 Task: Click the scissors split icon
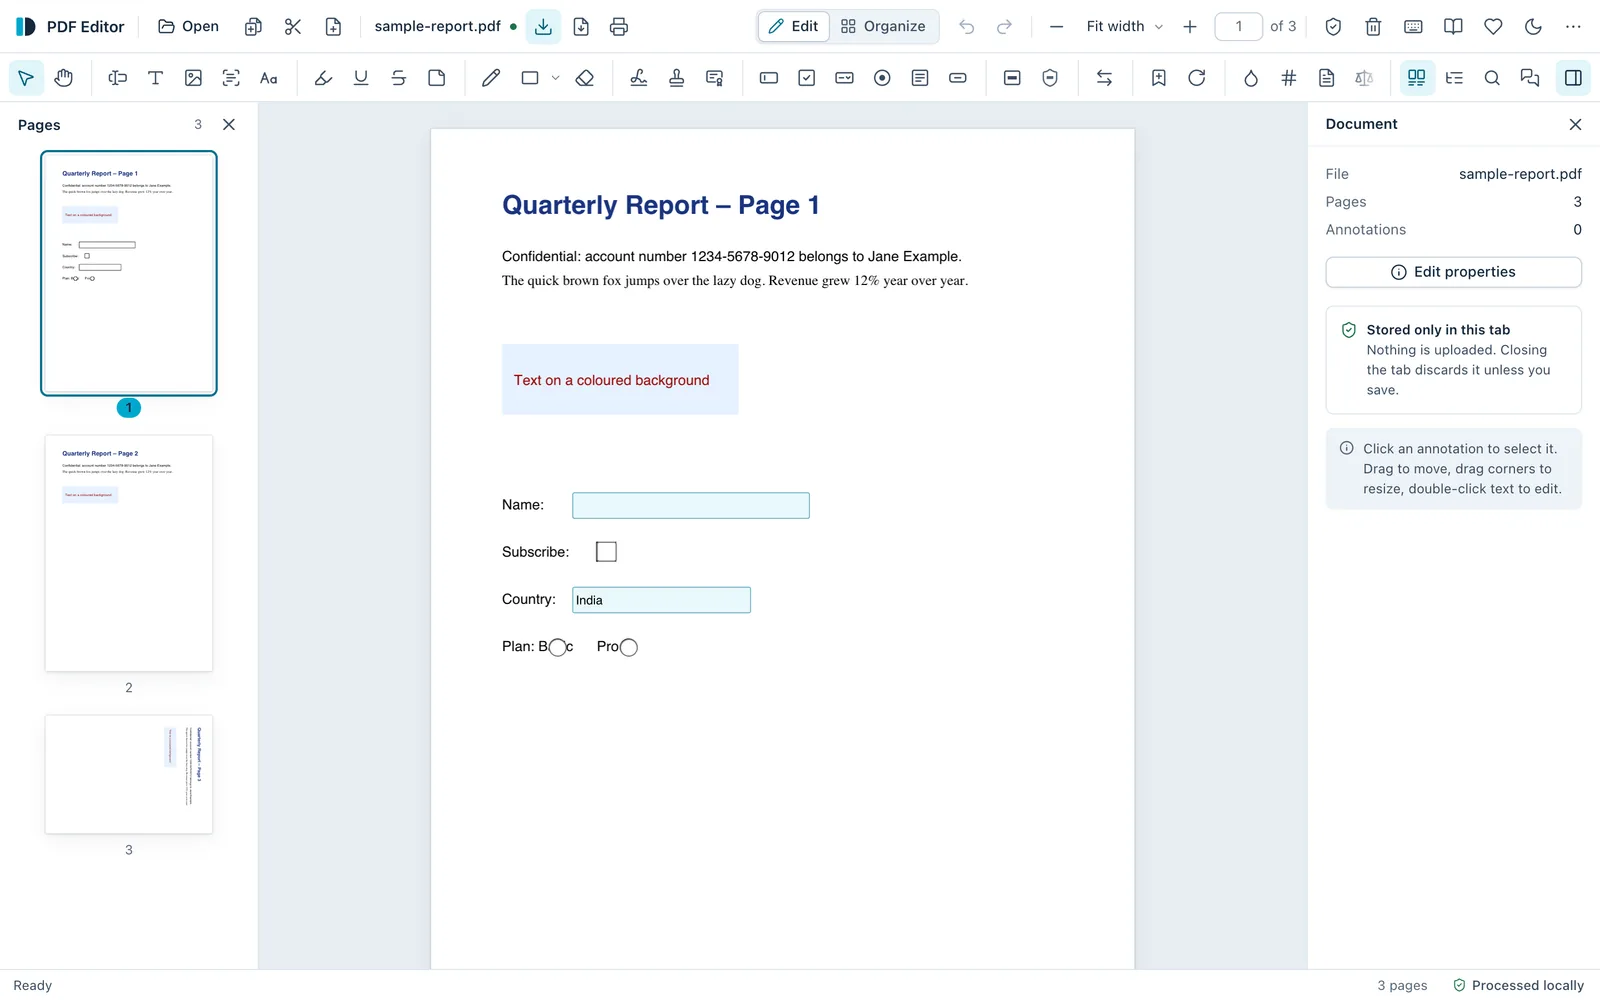(x=293, y=27)
